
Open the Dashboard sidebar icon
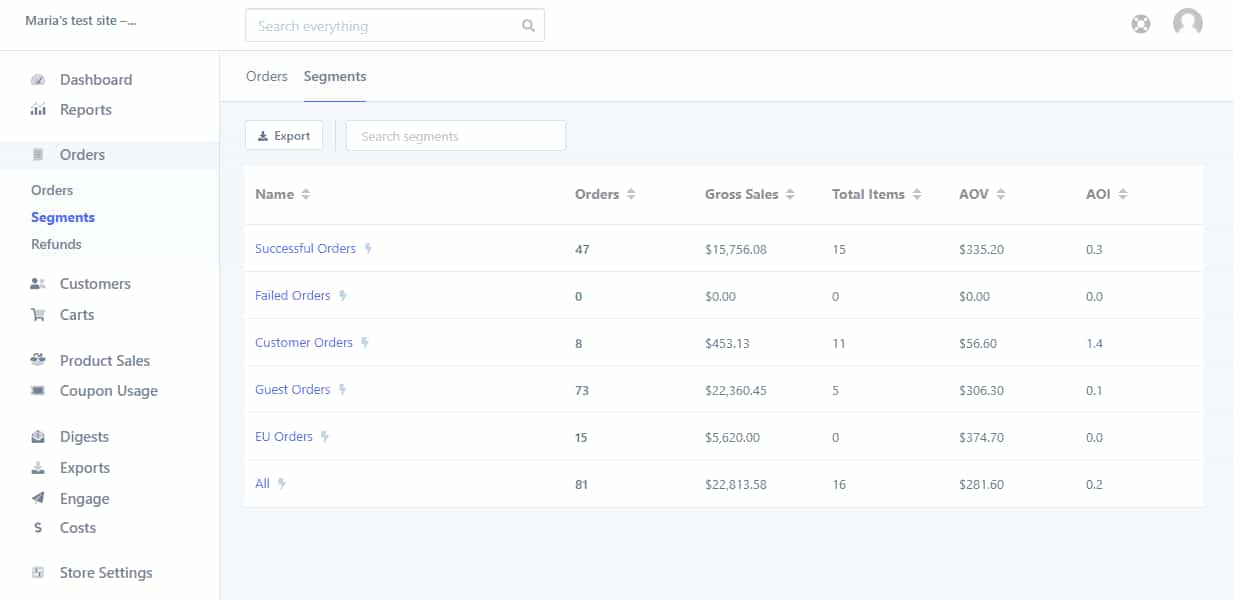(38, 80)
